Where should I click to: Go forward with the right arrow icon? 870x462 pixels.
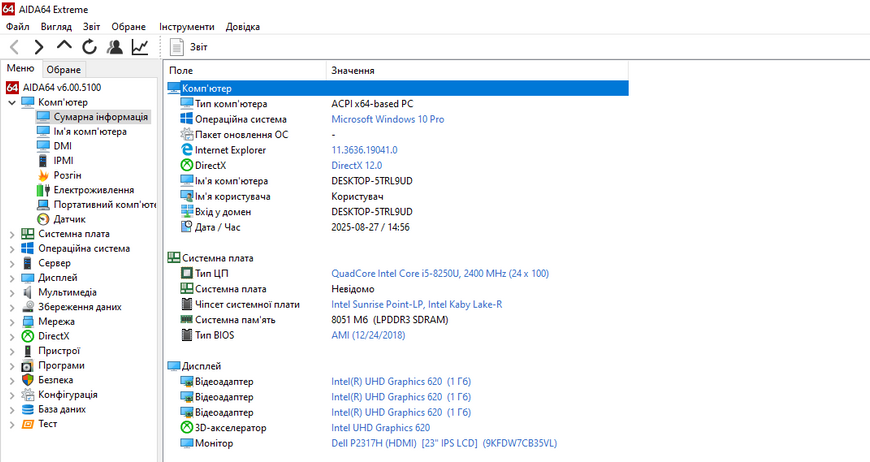(x=38, y=47)
